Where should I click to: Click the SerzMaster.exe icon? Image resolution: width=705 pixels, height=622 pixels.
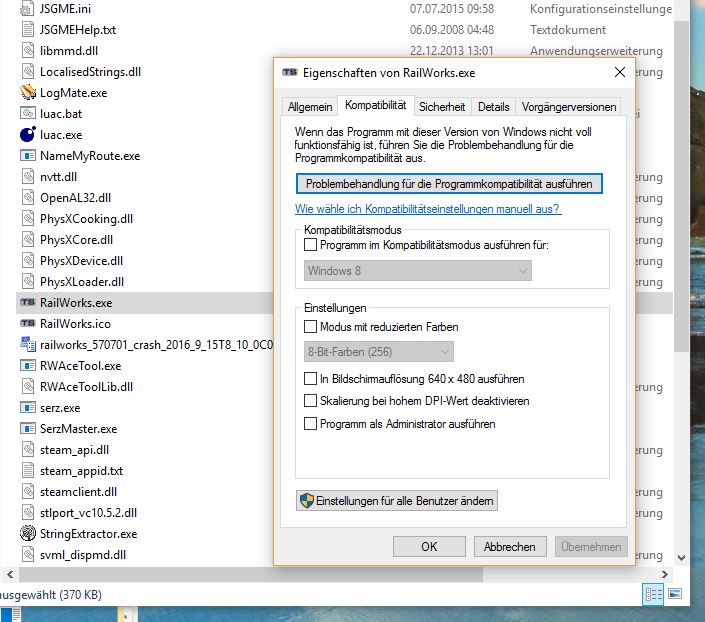[x=27, y=428]
